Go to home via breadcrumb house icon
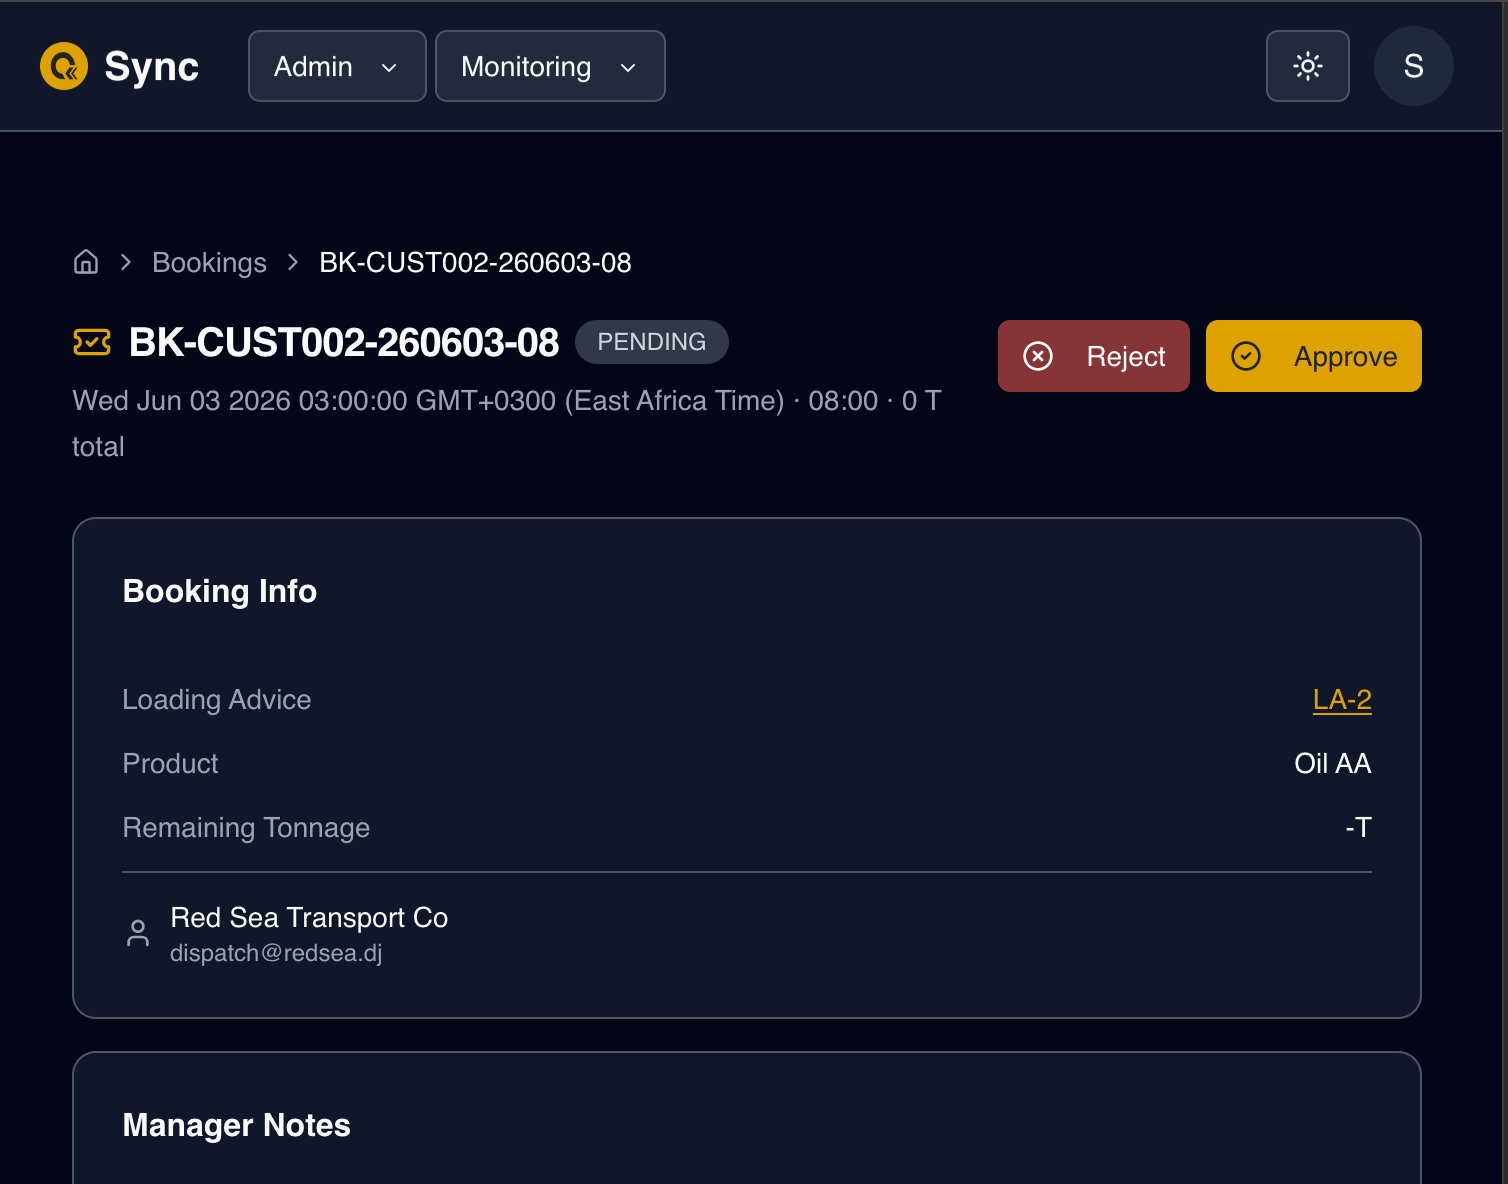The image size is (1508, 1184). (86, 262)
